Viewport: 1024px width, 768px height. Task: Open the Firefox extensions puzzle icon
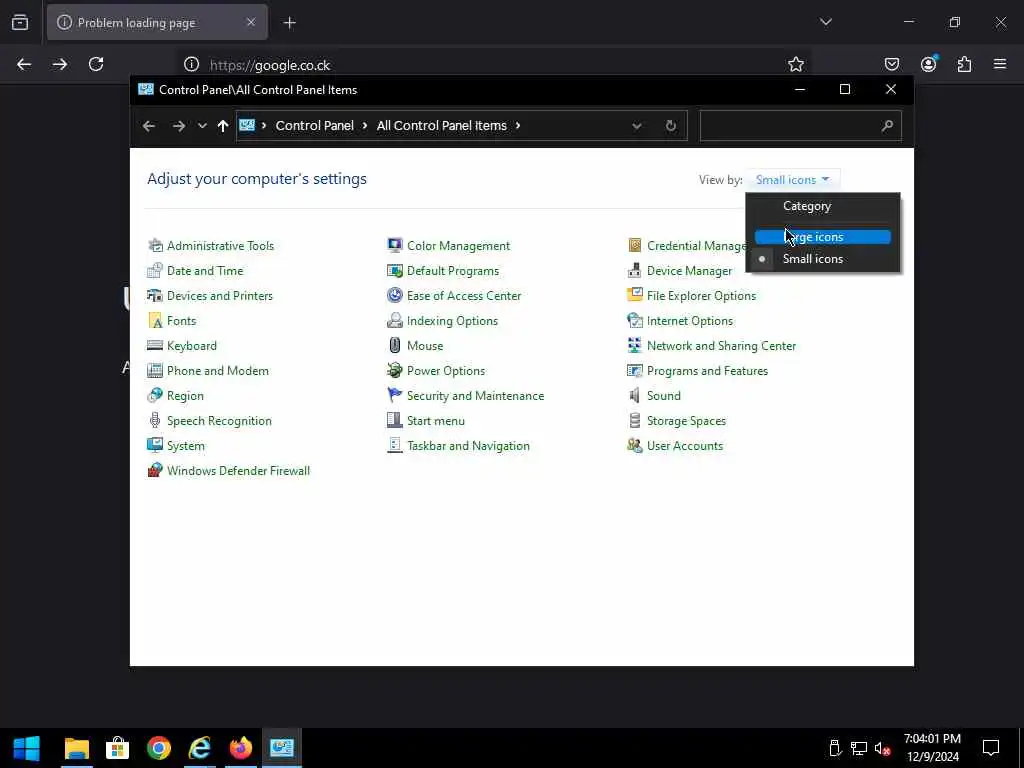pyautogui.click(x=964, y=64)
